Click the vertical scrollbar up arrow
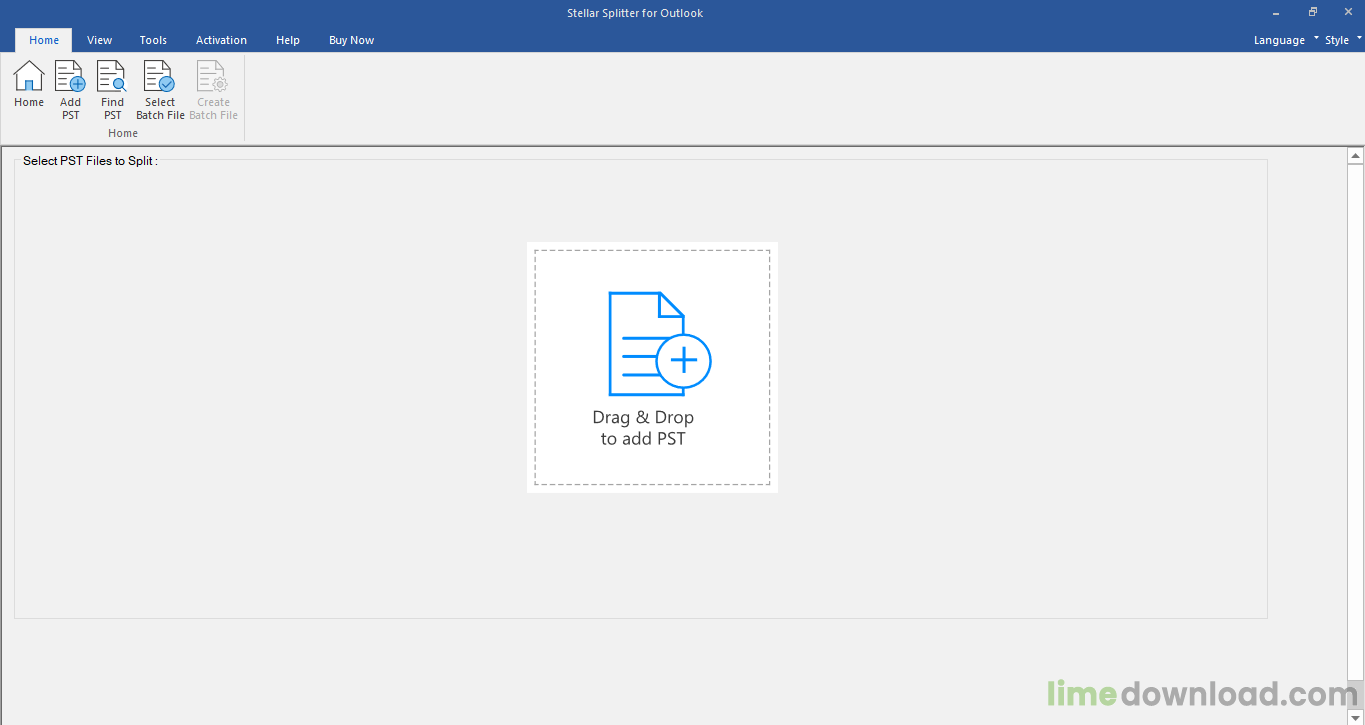 [1356, 154]
